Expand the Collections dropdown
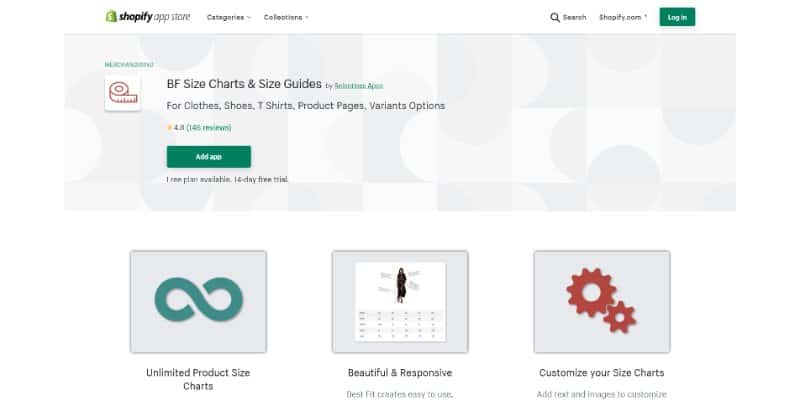The width and height of the screenshot is (800, 401). point(286,17)
